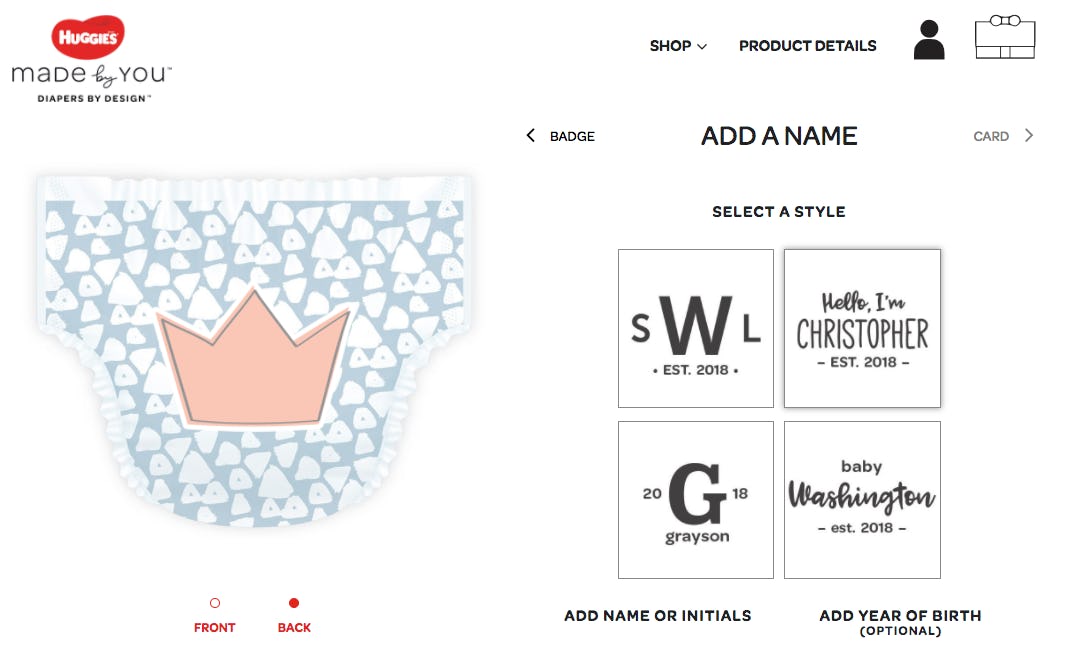Choose the 'baby Washington' name style
Image resolution: width=1088 pixels, height=654 pixels.
861,499
